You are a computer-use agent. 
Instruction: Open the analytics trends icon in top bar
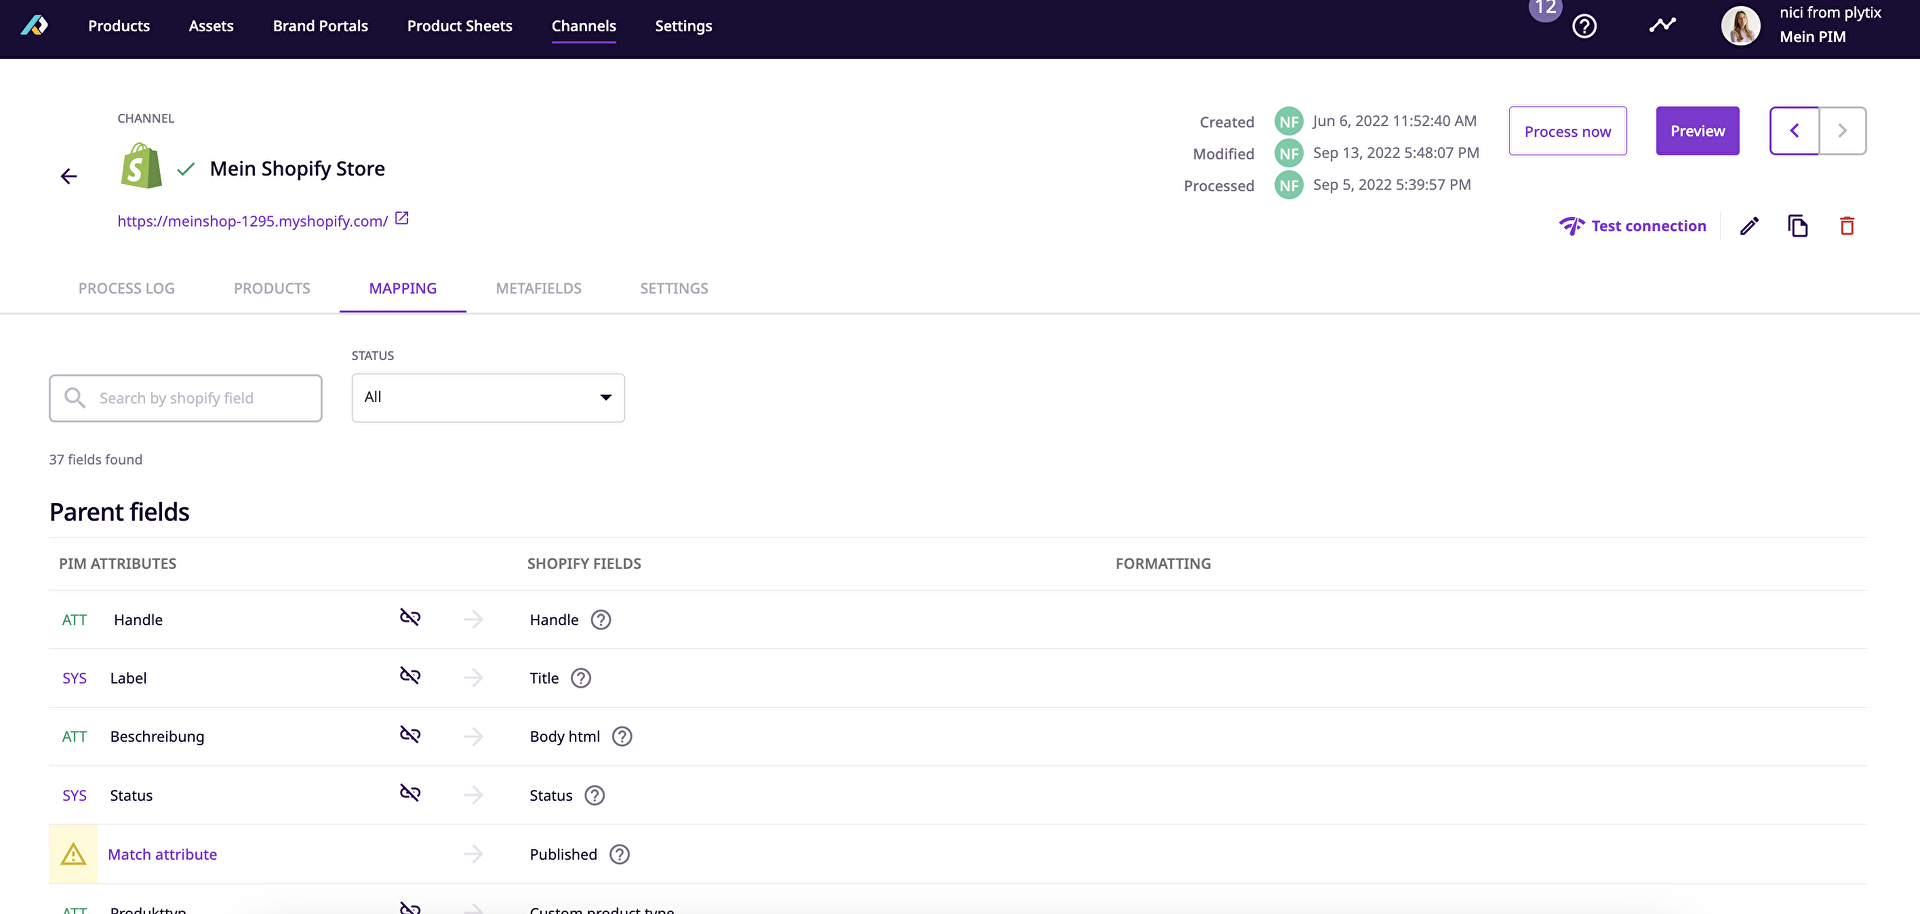click(x=1663, y=25)
